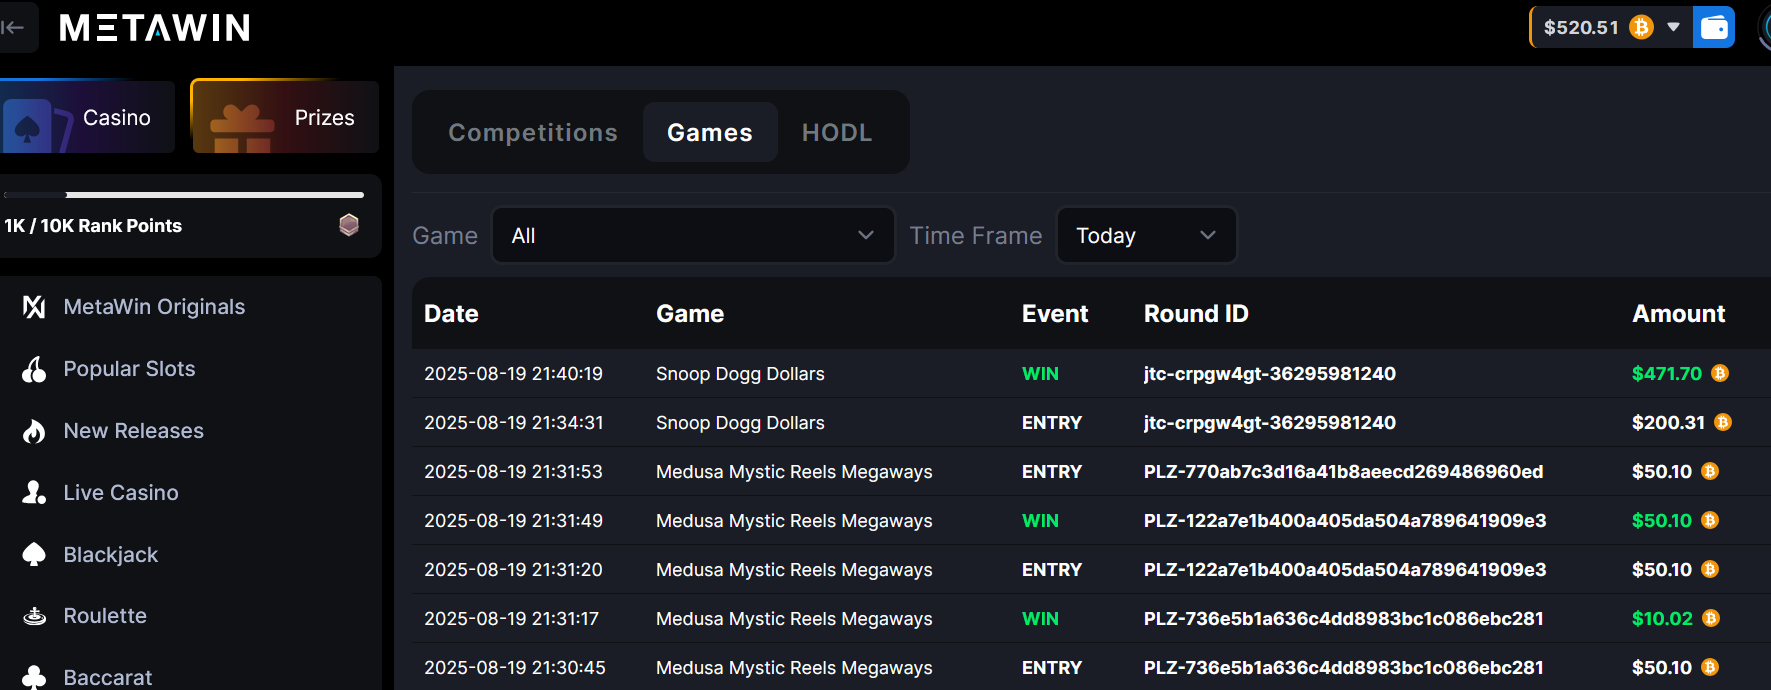Open MetaWin Originals
Screen dimensions: 1771x690
point(154,307)
